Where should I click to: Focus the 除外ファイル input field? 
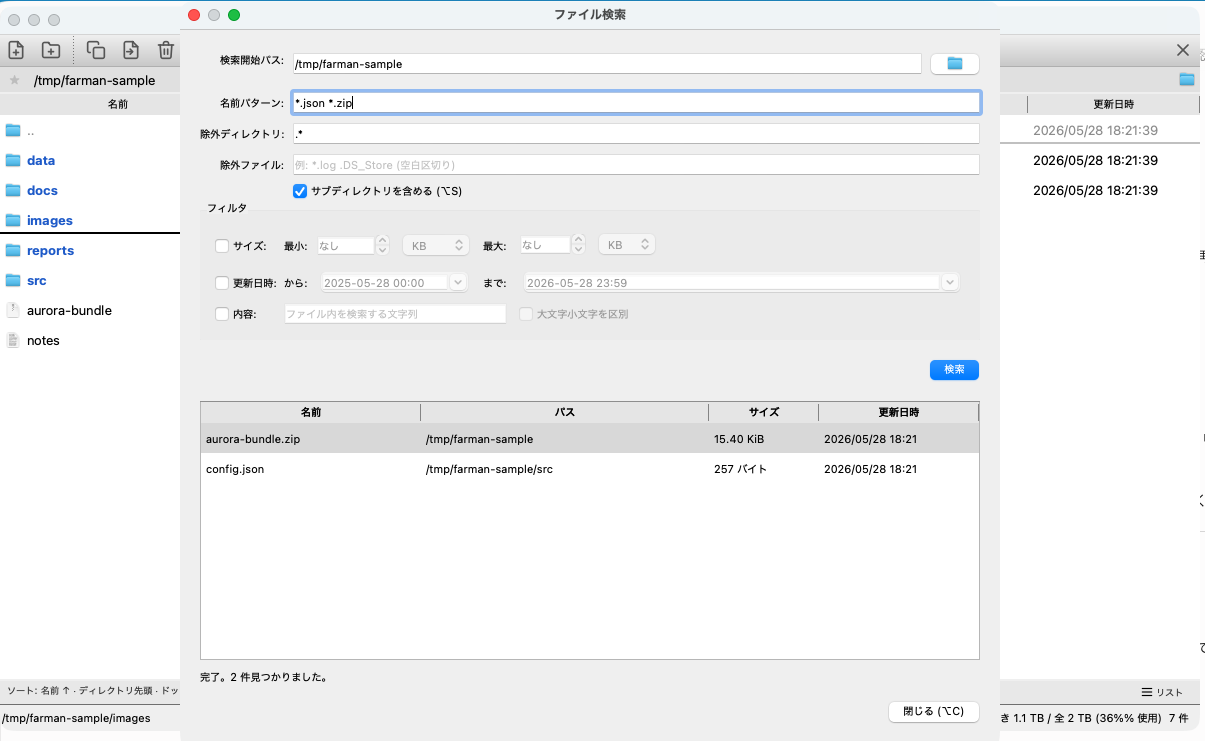pos(636,165)
